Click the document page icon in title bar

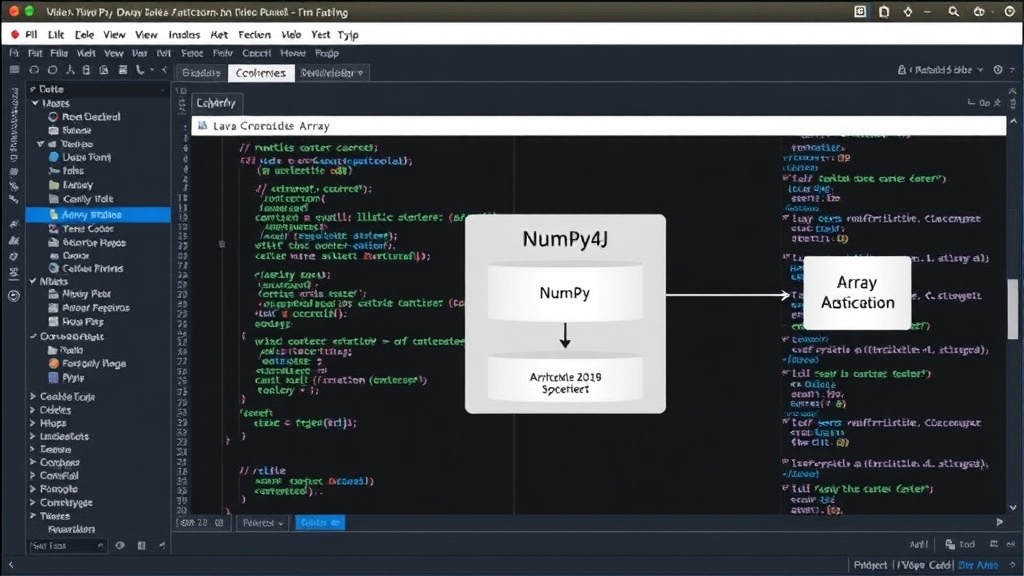point(884,12)
